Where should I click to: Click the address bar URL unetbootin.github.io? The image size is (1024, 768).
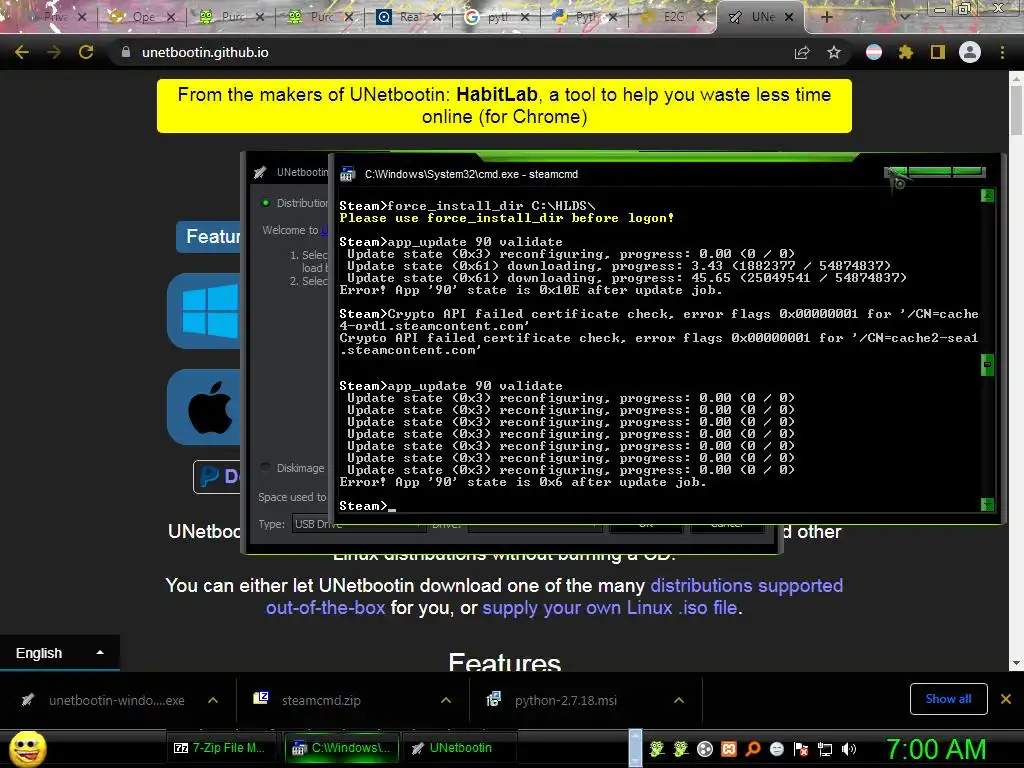[x=205, y=52]
